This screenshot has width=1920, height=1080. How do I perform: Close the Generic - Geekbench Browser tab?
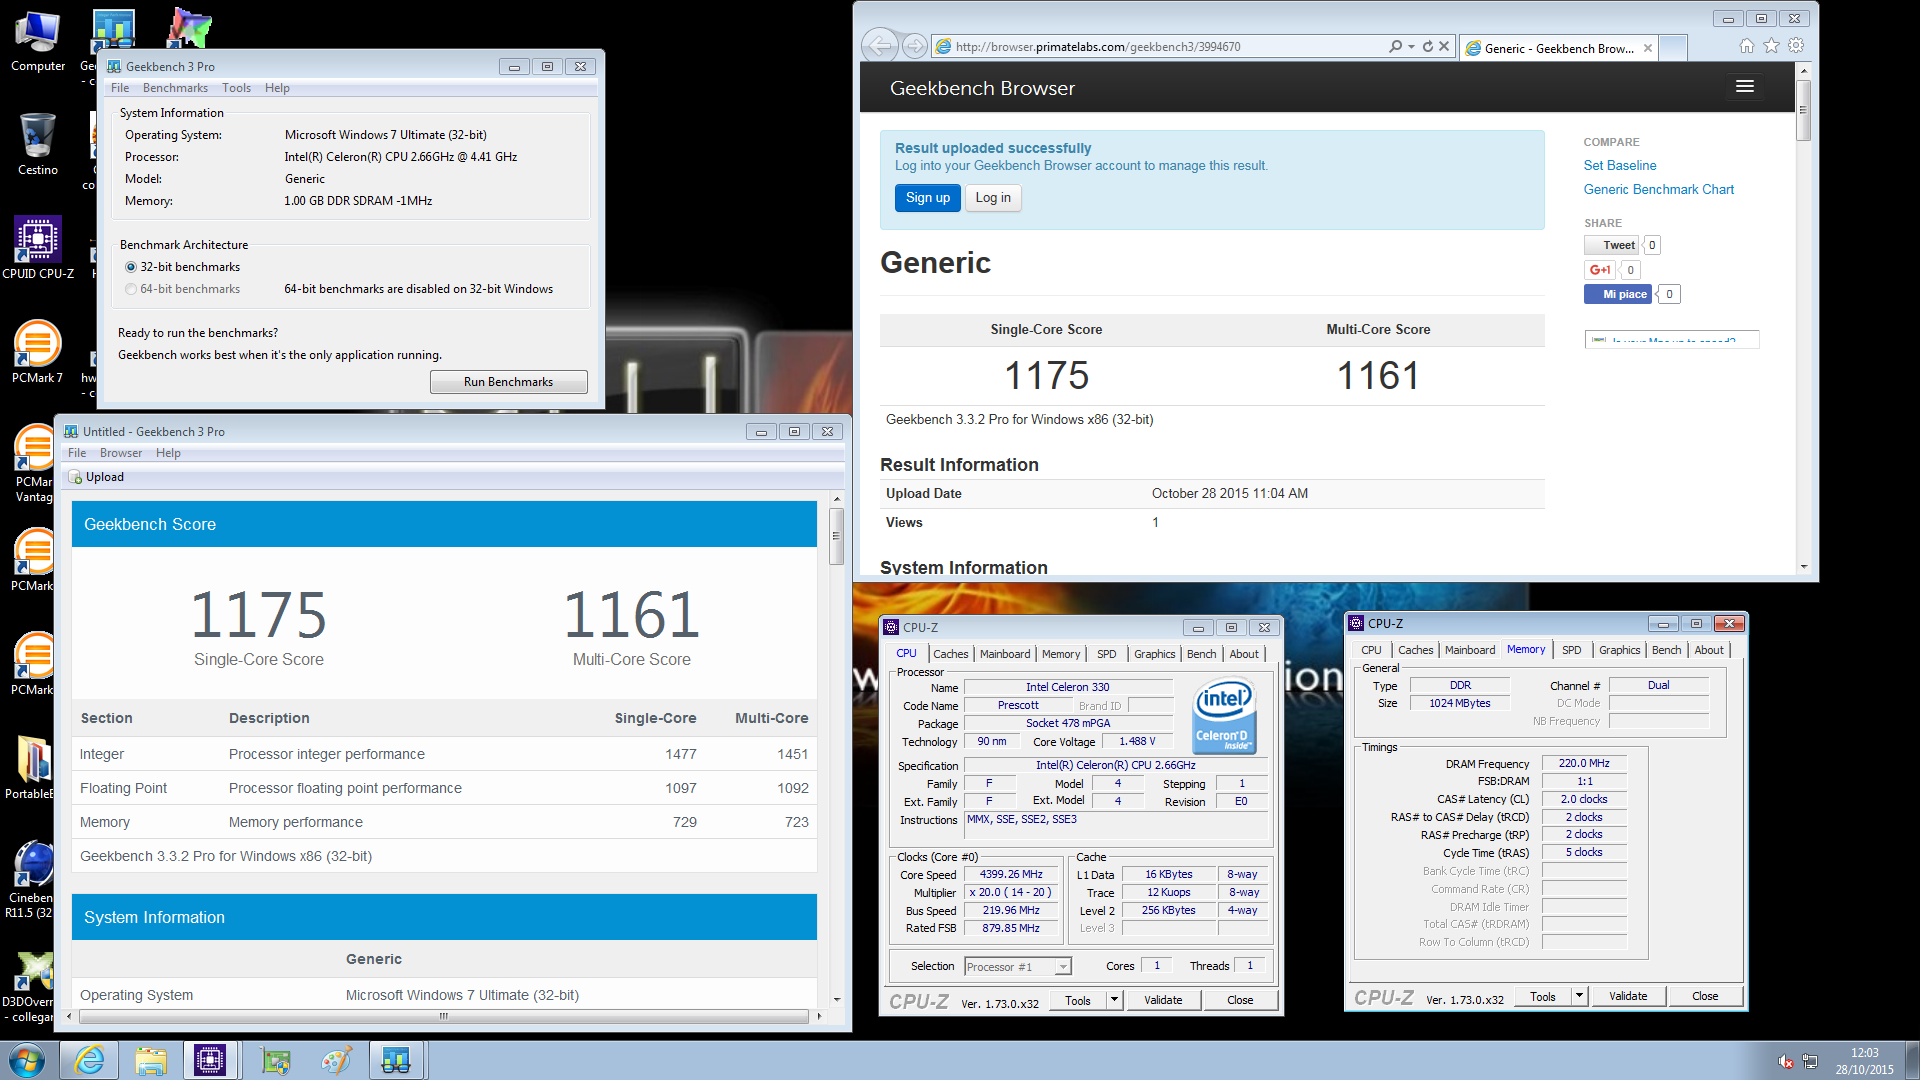1648,47
